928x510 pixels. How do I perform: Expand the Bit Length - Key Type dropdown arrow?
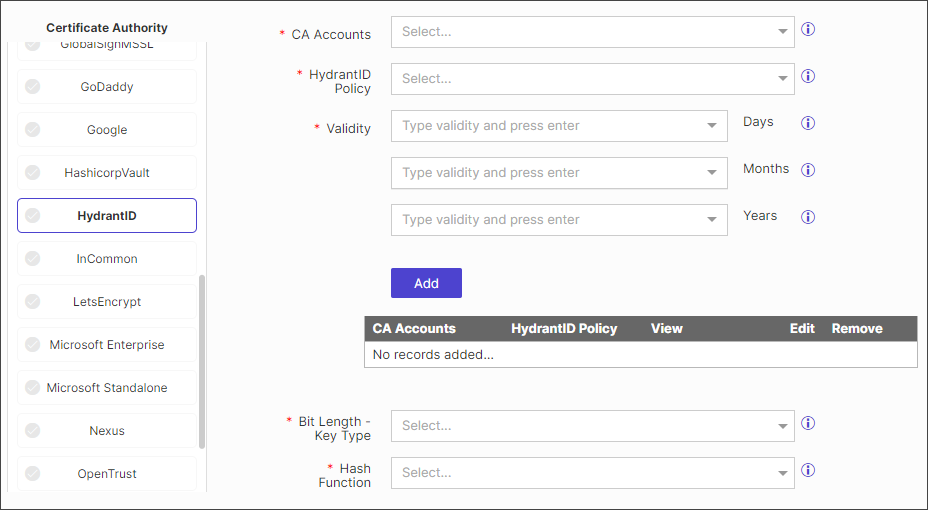coord(782,426)
